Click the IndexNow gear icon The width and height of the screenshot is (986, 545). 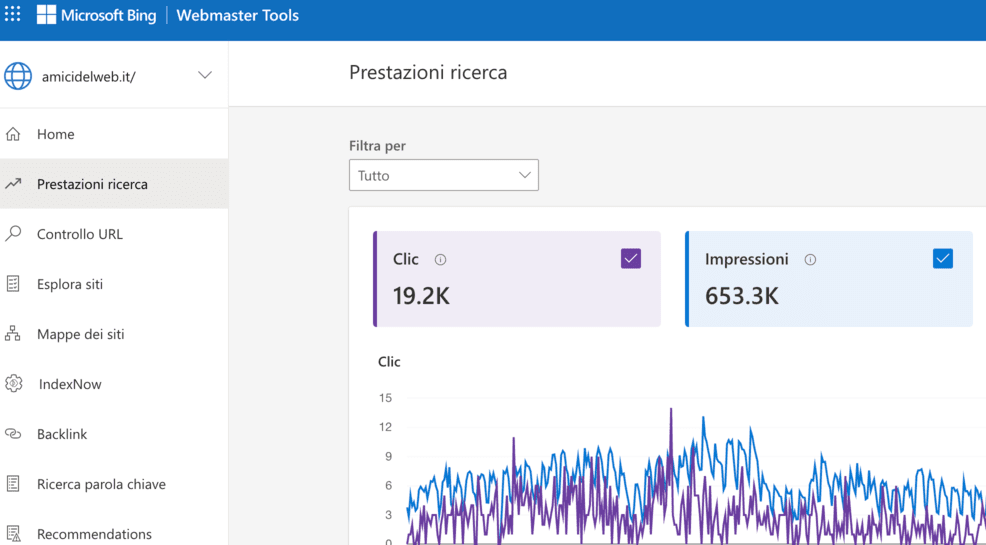coord(13,383)
